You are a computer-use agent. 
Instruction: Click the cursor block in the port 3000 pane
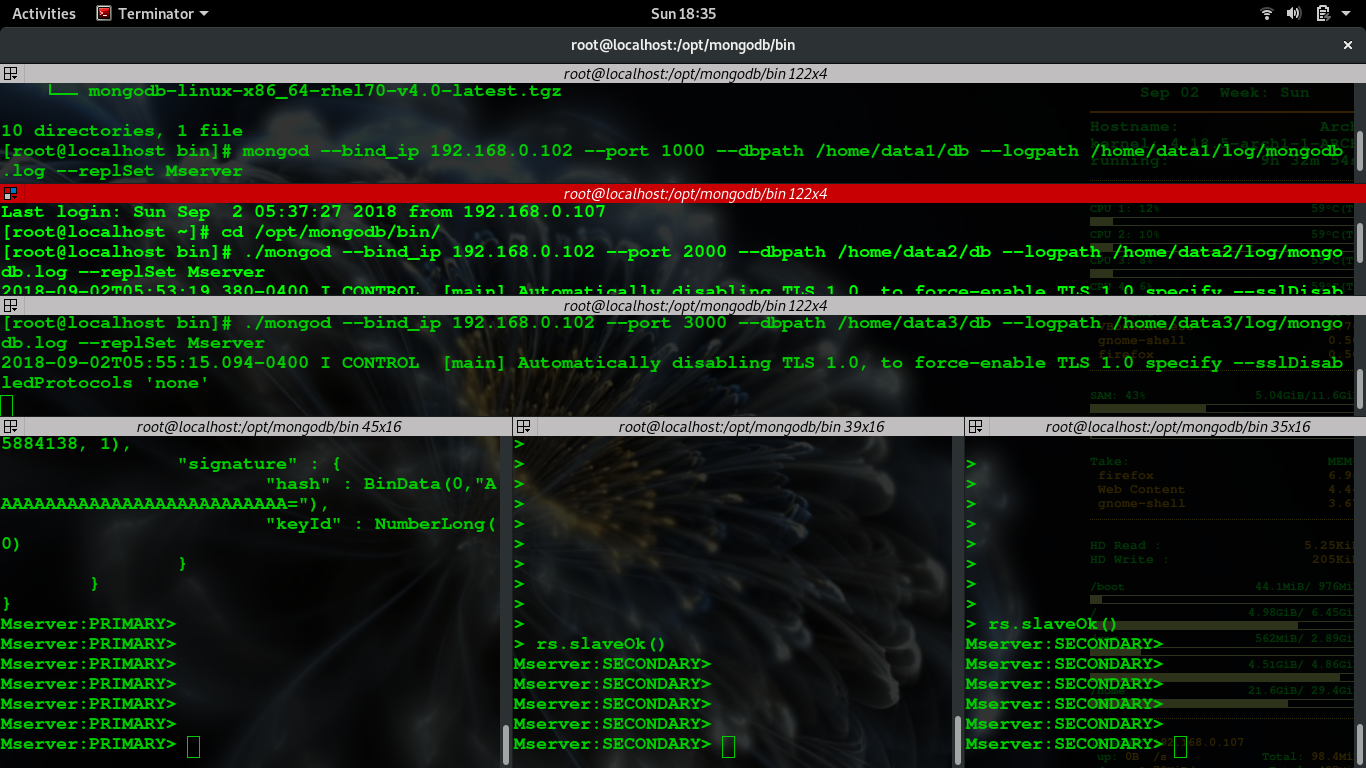click(6, 405)
